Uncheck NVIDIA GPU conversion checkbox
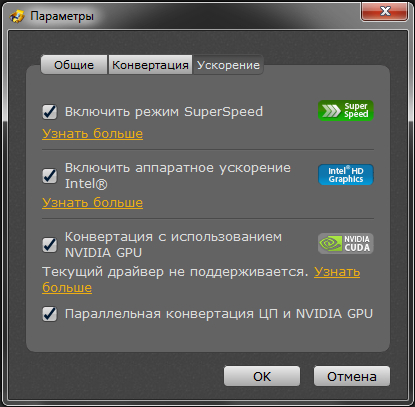The height and width of the screenshot is (407, 415). [50, 245]
